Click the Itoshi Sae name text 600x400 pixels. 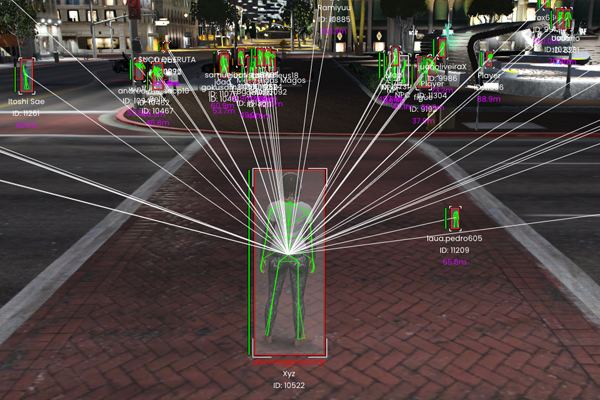(x=25, y=101)
